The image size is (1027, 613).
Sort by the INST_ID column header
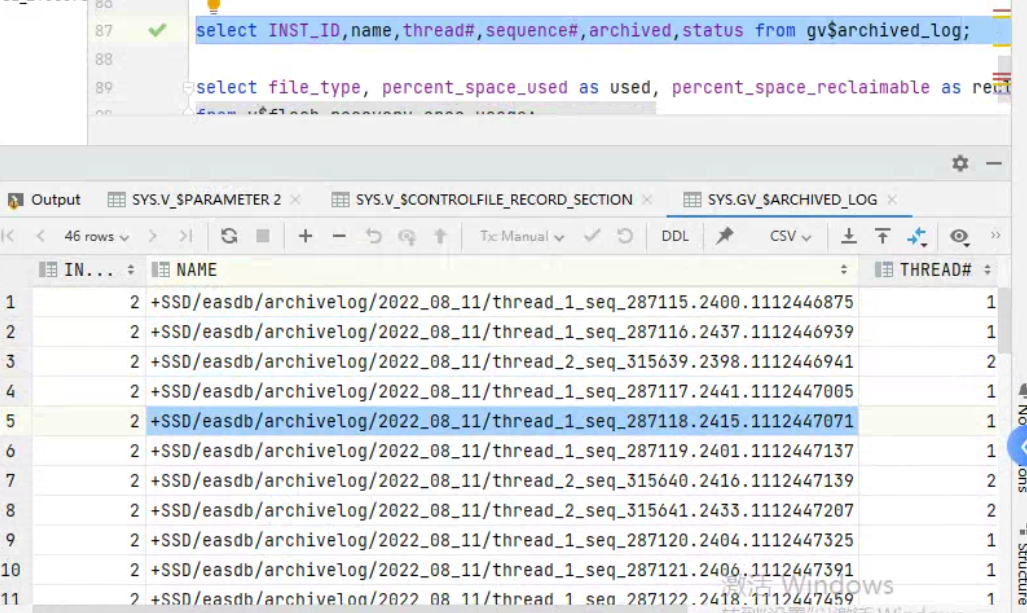click(x=87, y=270)
